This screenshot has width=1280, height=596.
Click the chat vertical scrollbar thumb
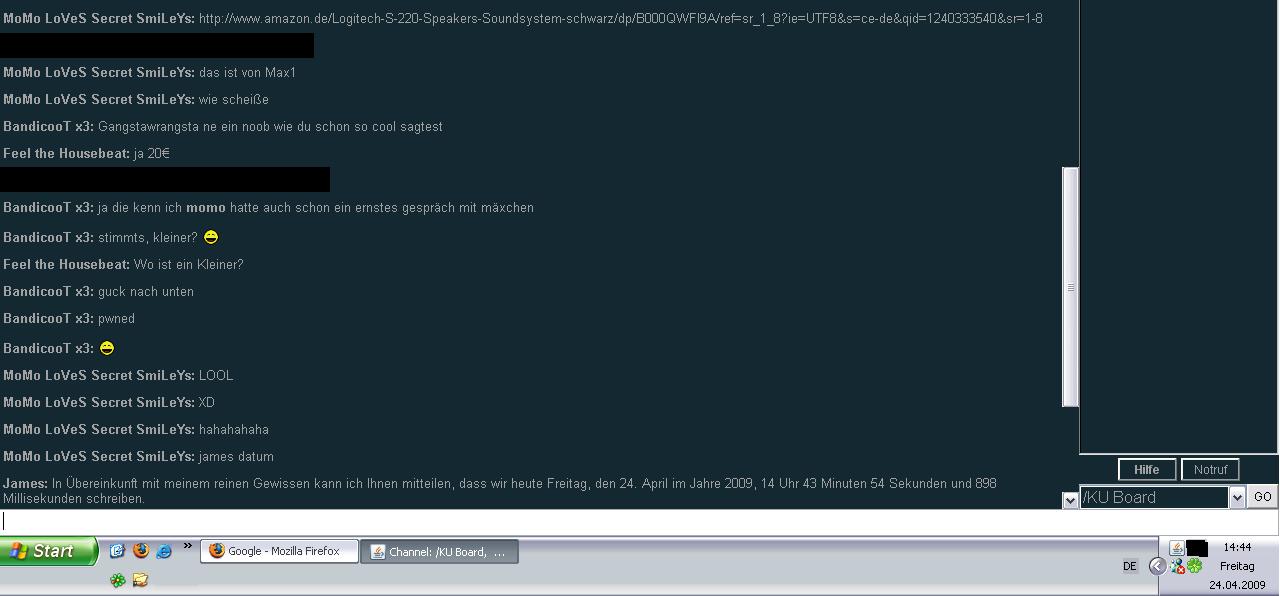point(1070,287)
